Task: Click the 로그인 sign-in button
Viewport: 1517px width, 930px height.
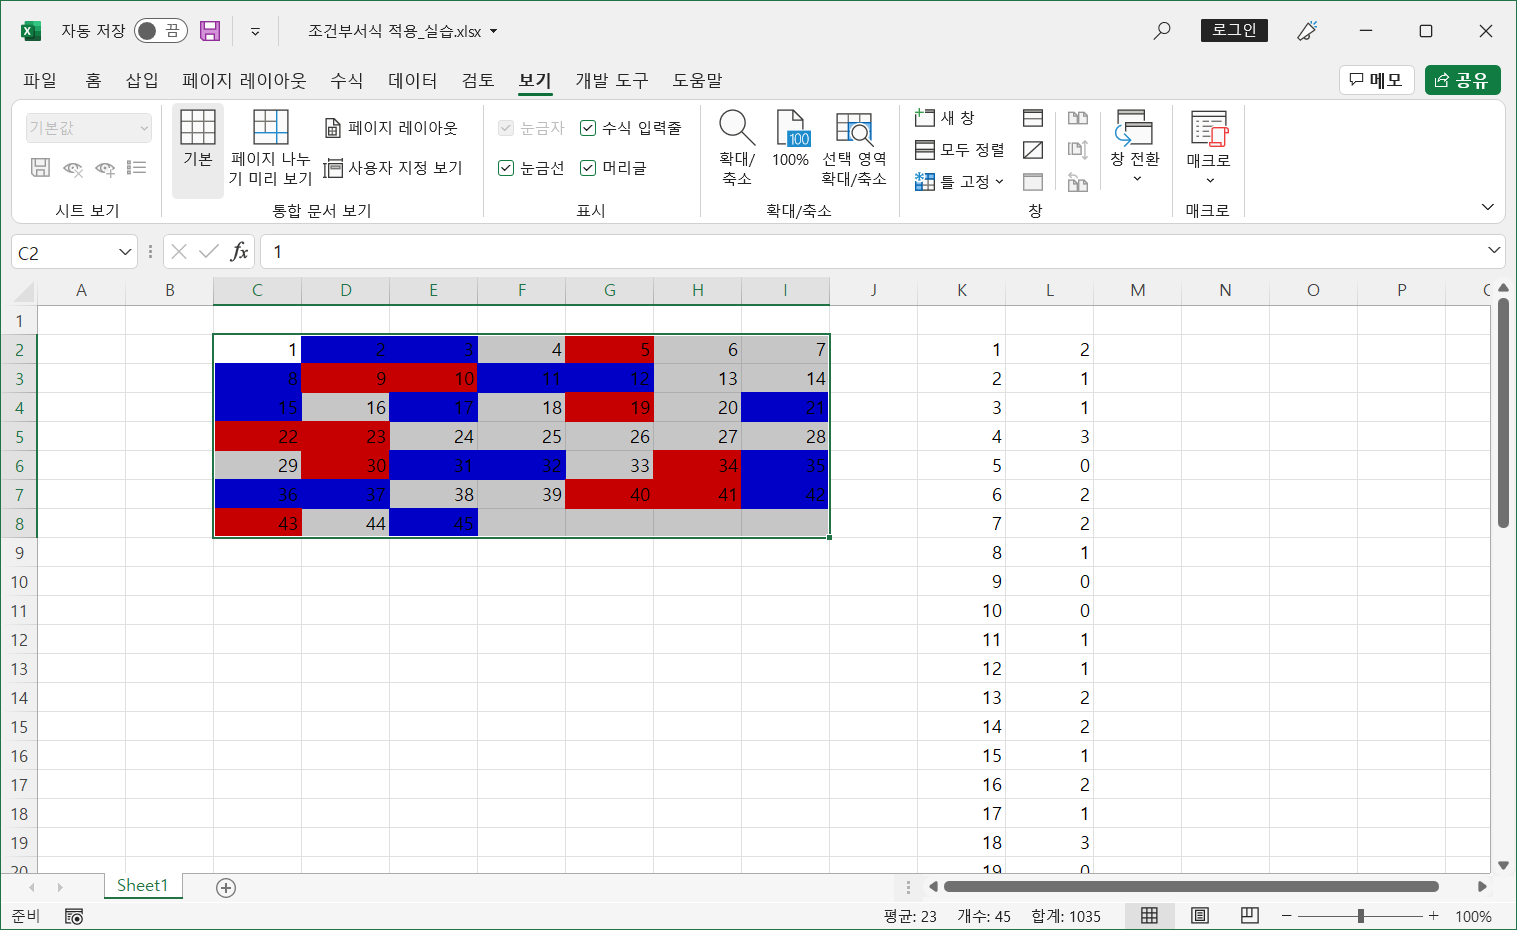Action: (x=1234, y=30)
